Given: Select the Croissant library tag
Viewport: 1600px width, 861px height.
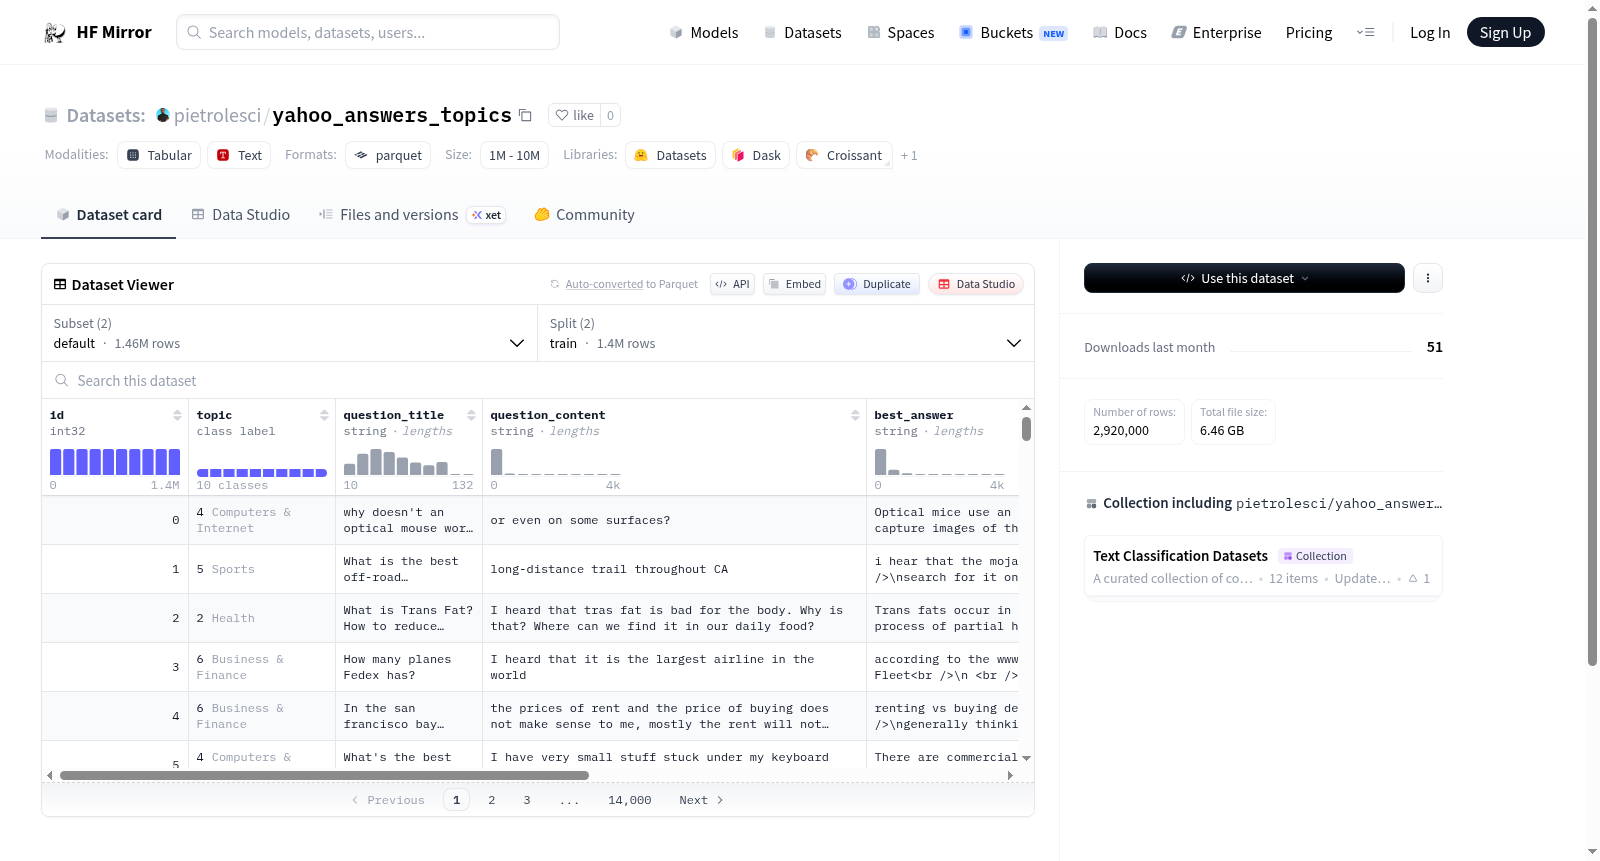Looking at the screenshot, I should pos(844,155).
